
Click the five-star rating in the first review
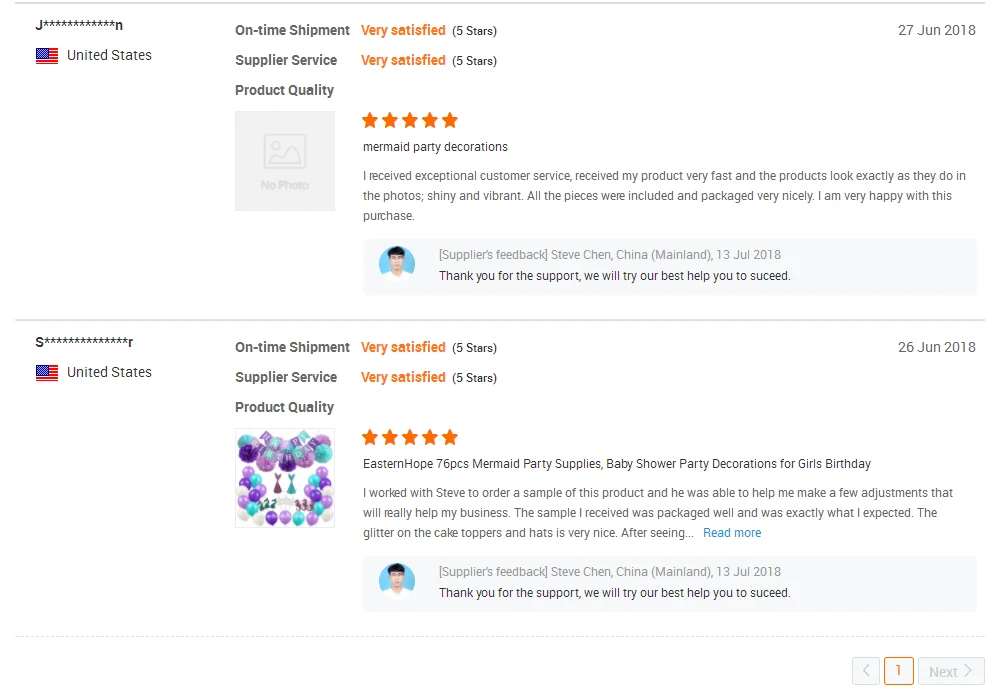tap(410, 120)
